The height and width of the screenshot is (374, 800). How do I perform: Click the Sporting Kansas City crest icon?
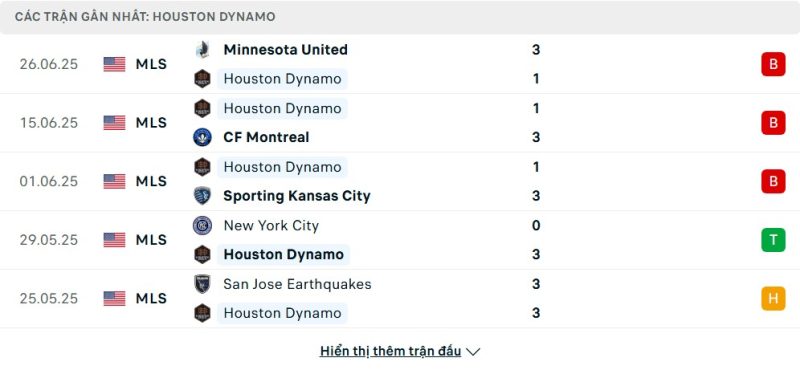coord(203,196)
